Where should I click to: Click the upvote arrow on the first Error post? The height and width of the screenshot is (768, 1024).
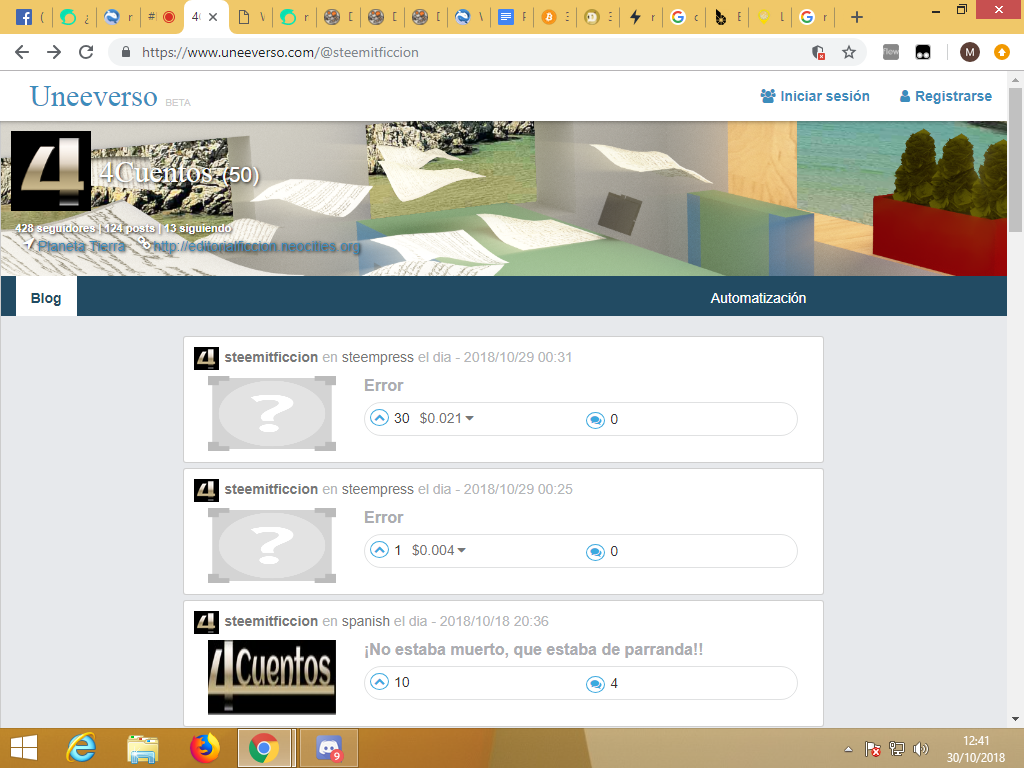pos(379,418)
